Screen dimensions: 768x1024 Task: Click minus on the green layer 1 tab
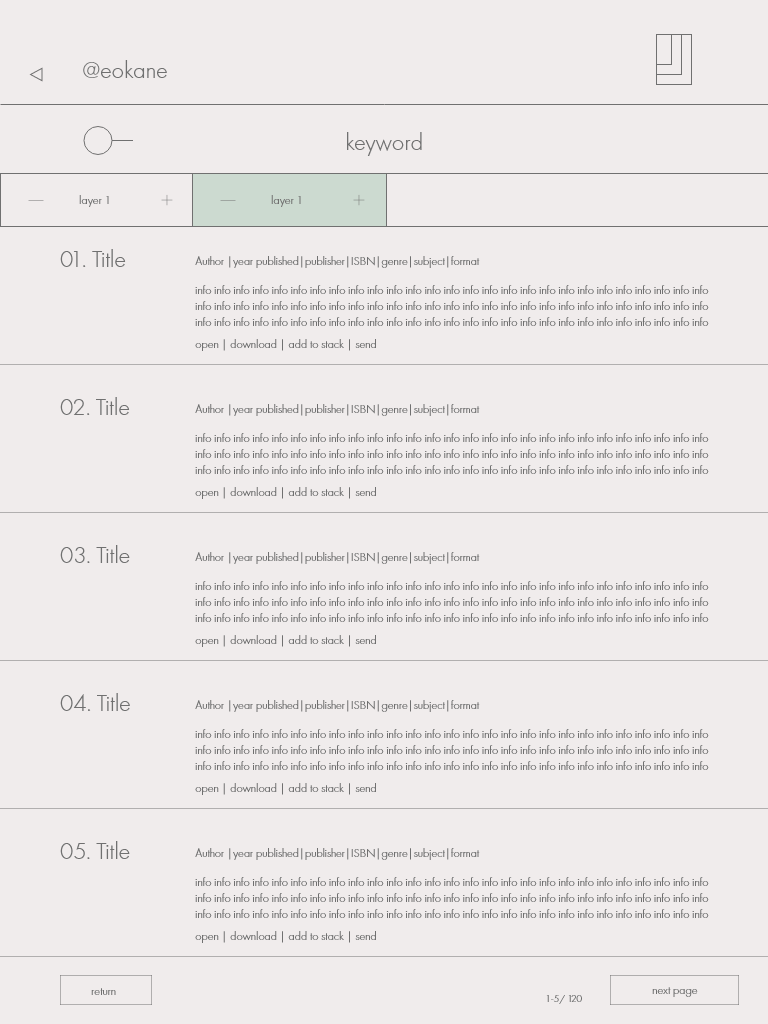[228, 200]
